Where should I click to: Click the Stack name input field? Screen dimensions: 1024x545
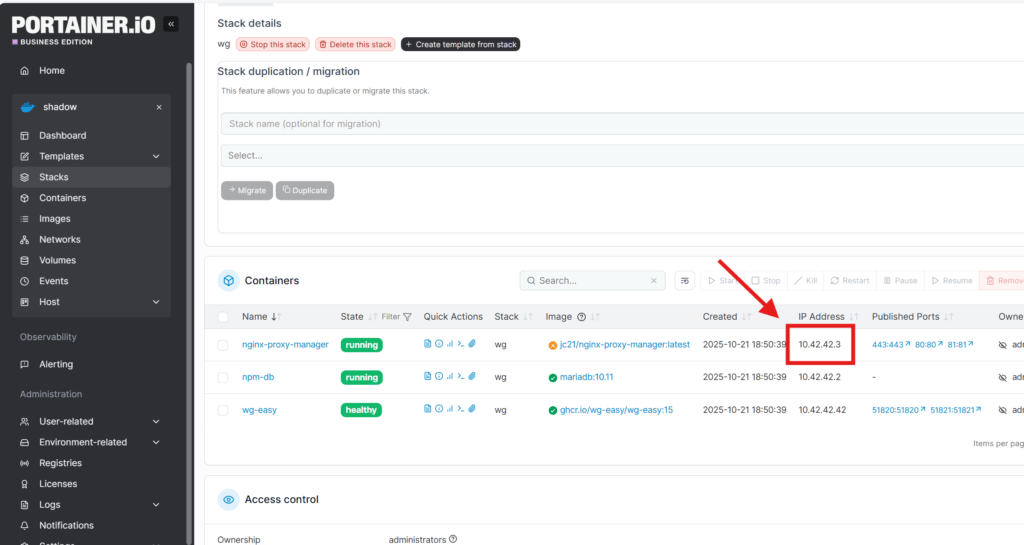[x=620, y=124]
